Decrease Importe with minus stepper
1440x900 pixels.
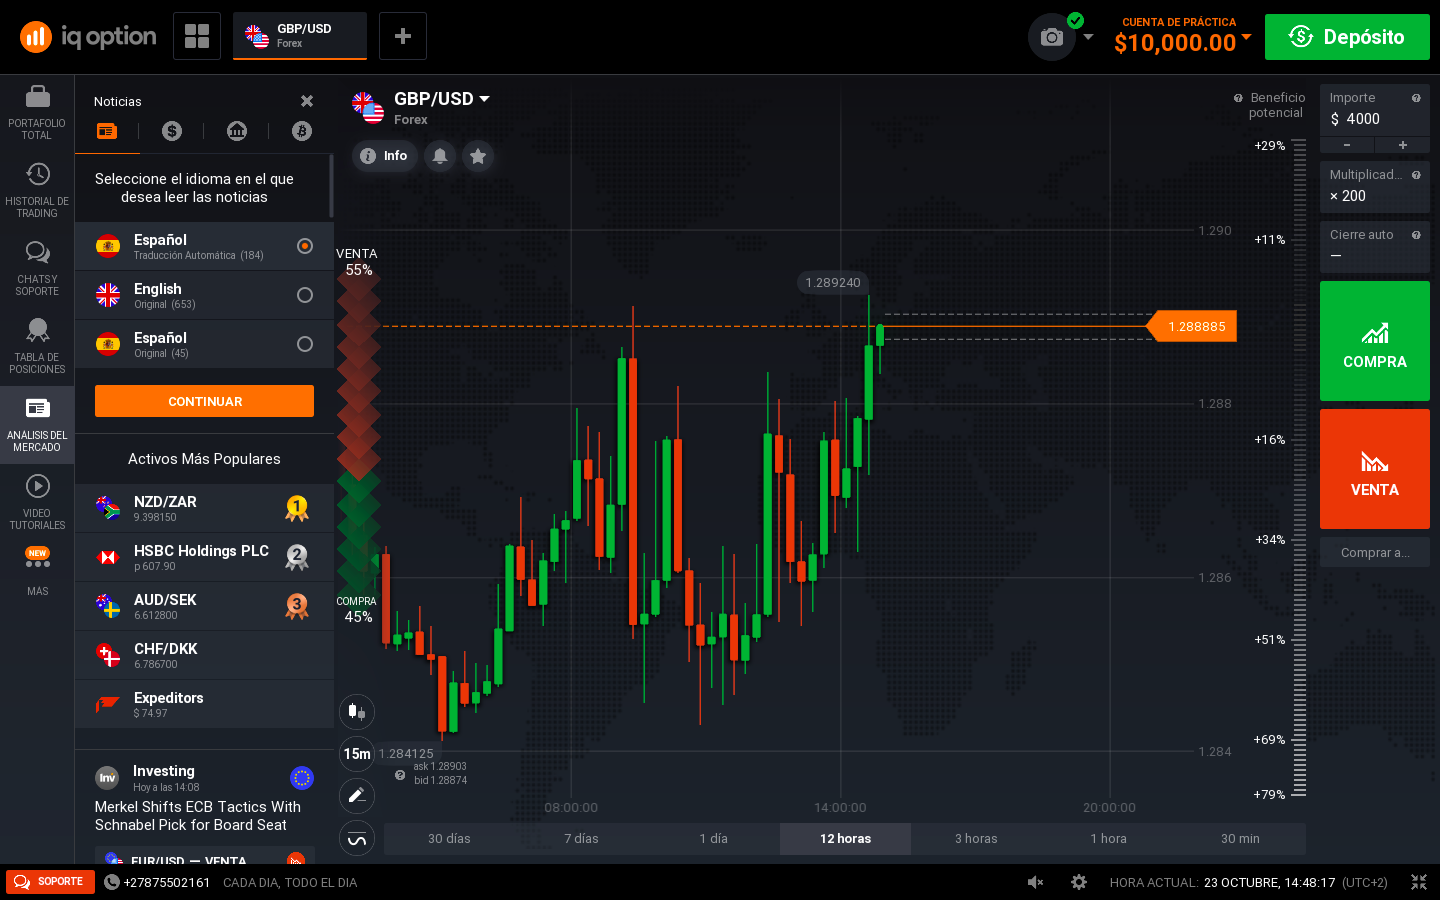tap(1347, 146)
